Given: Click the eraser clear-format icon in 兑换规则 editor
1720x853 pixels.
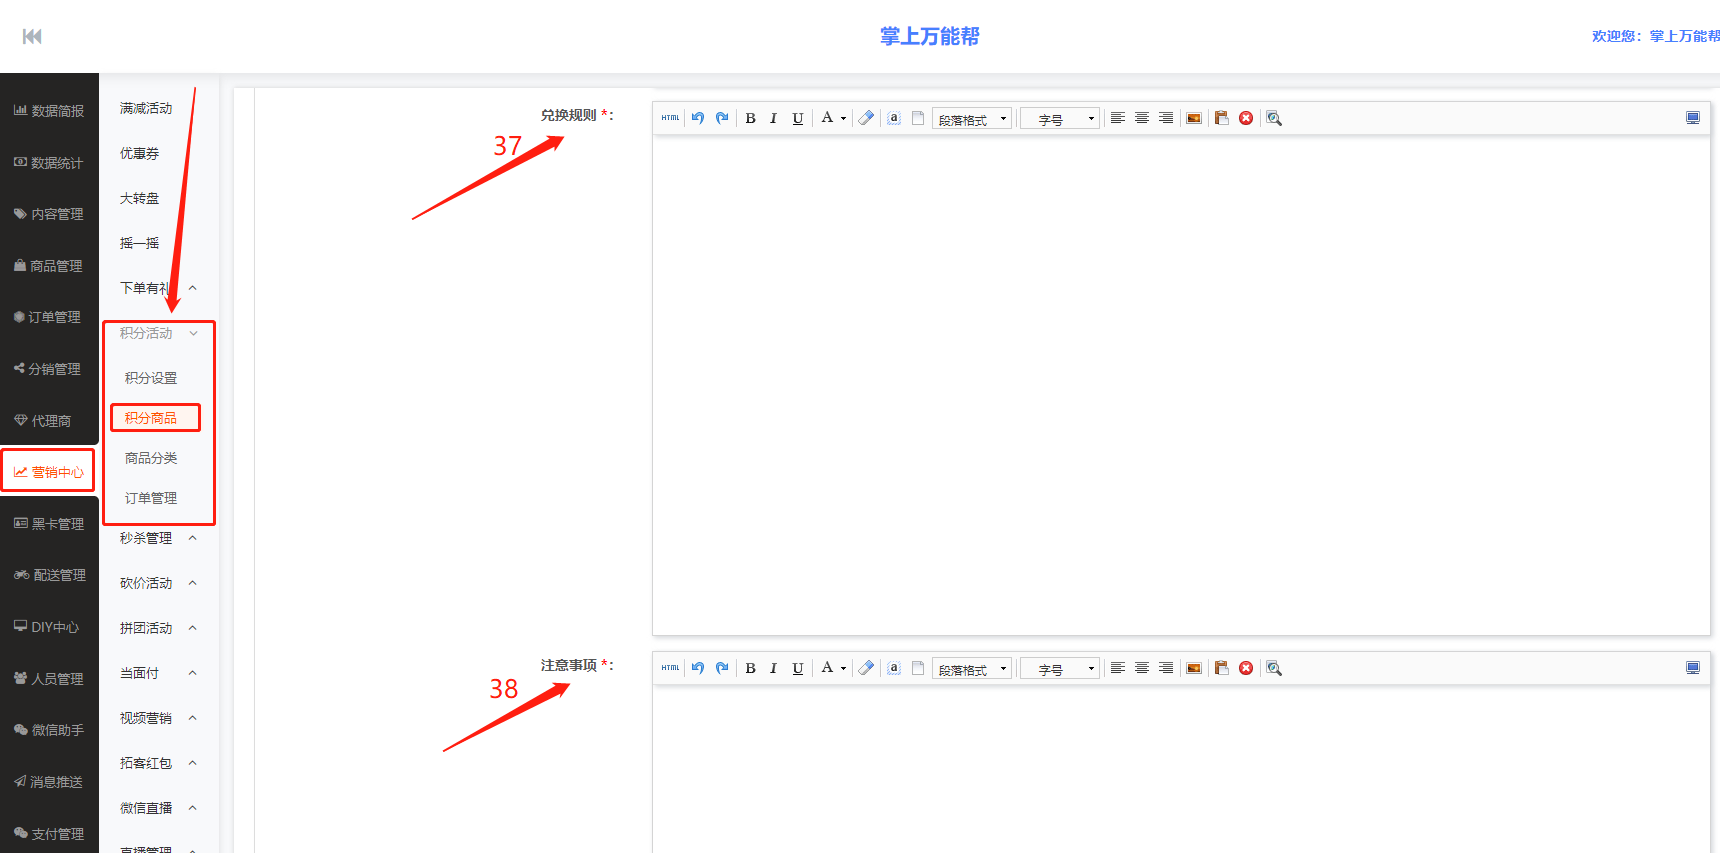Looking at the screenshot, I should tap(866, 118).
